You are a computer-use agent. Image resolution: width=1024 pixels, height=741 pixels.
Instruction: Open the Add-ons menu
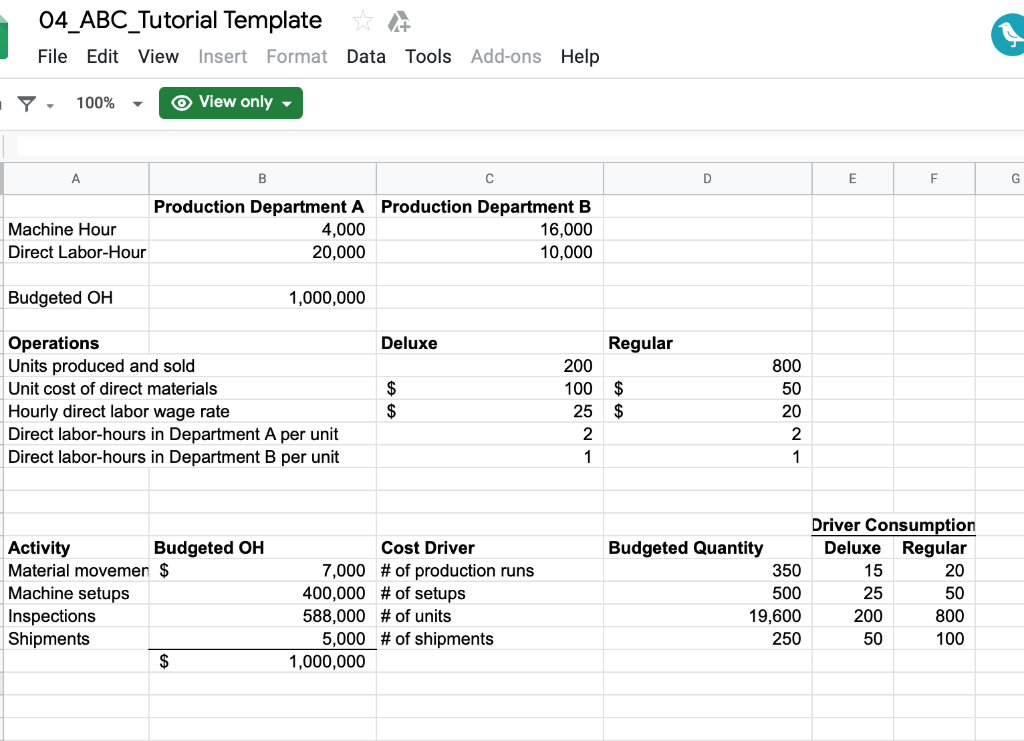click(x=506, y=57)
